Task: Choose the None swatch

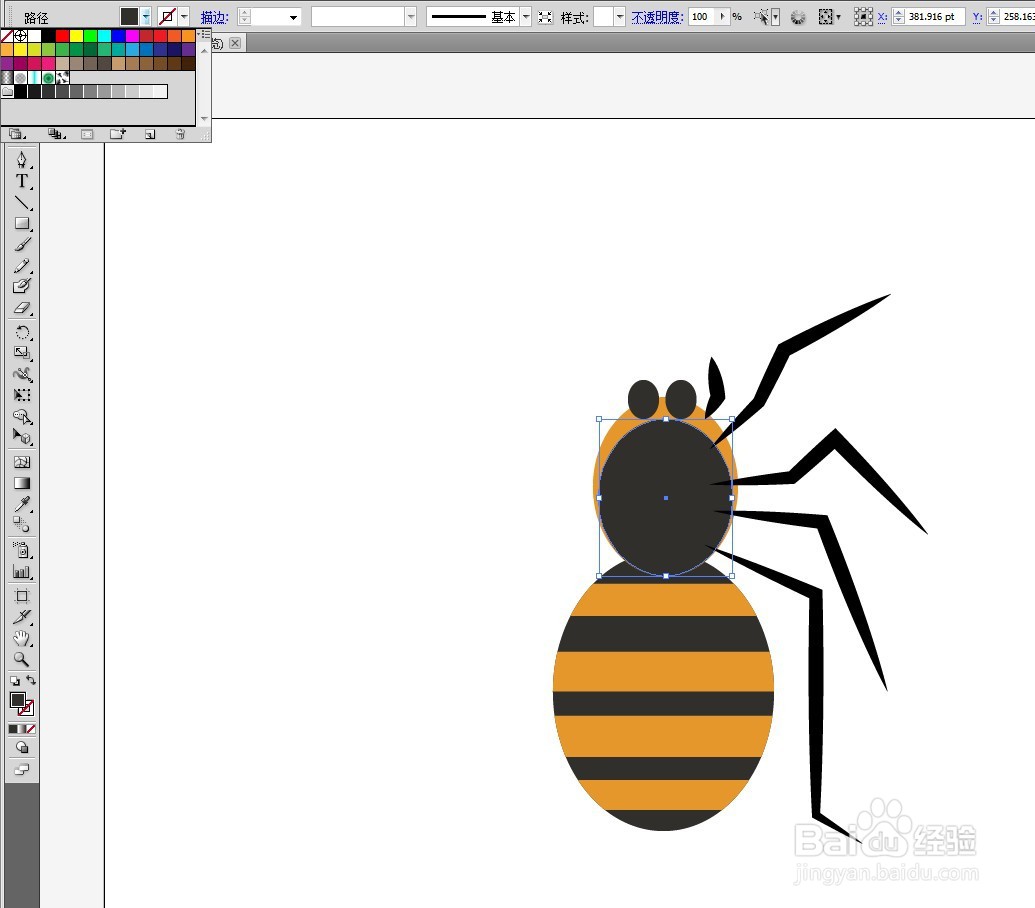Action: click(x=7, y=36)
